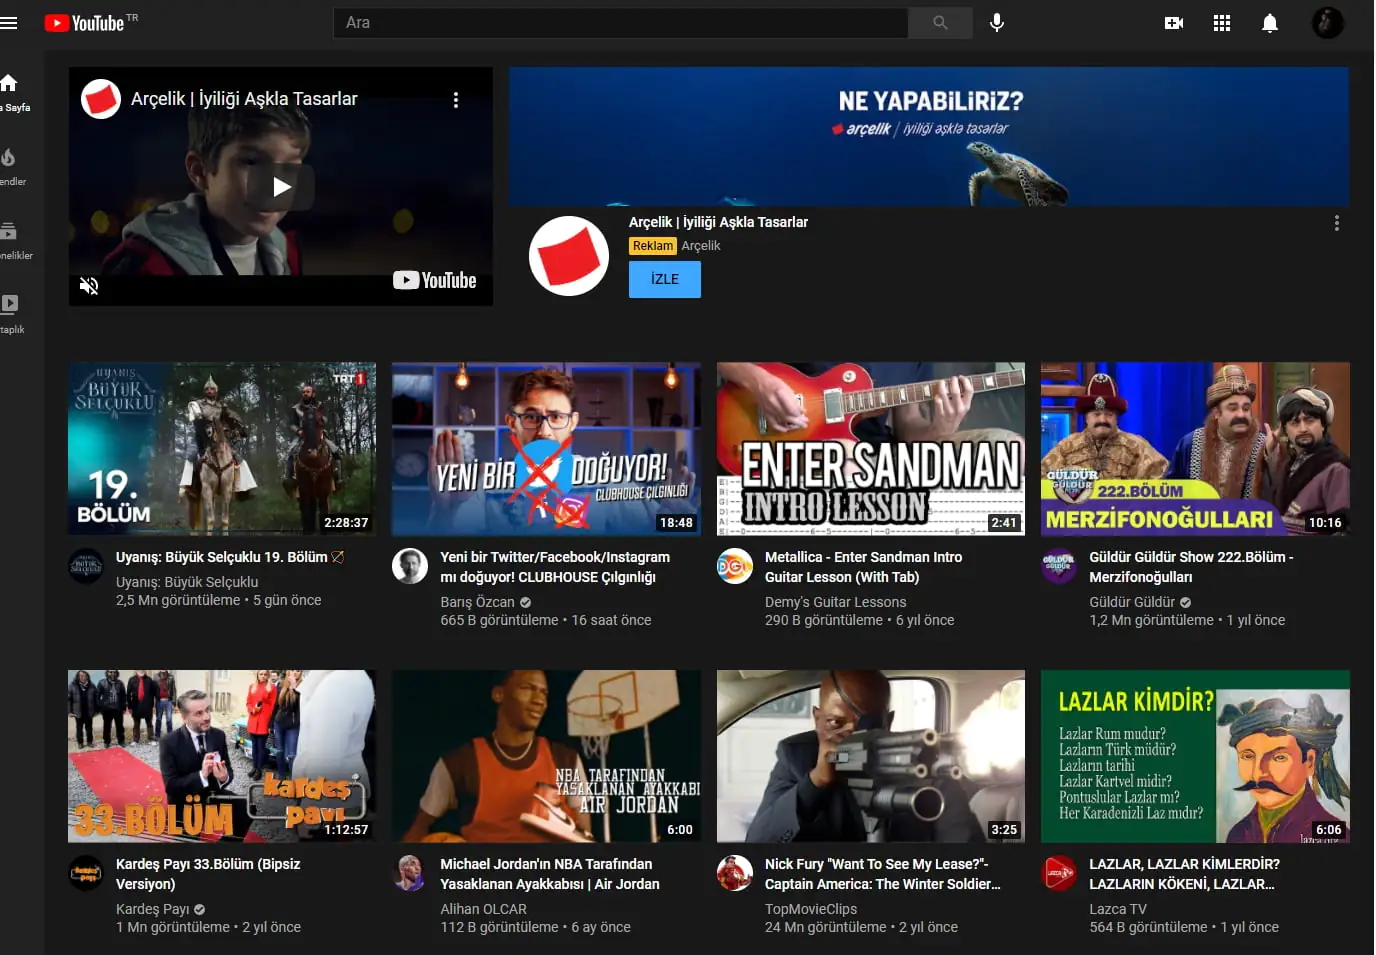Open the create video camera icon
The height and width of the screenshot is (955, 1376).
1173,22
